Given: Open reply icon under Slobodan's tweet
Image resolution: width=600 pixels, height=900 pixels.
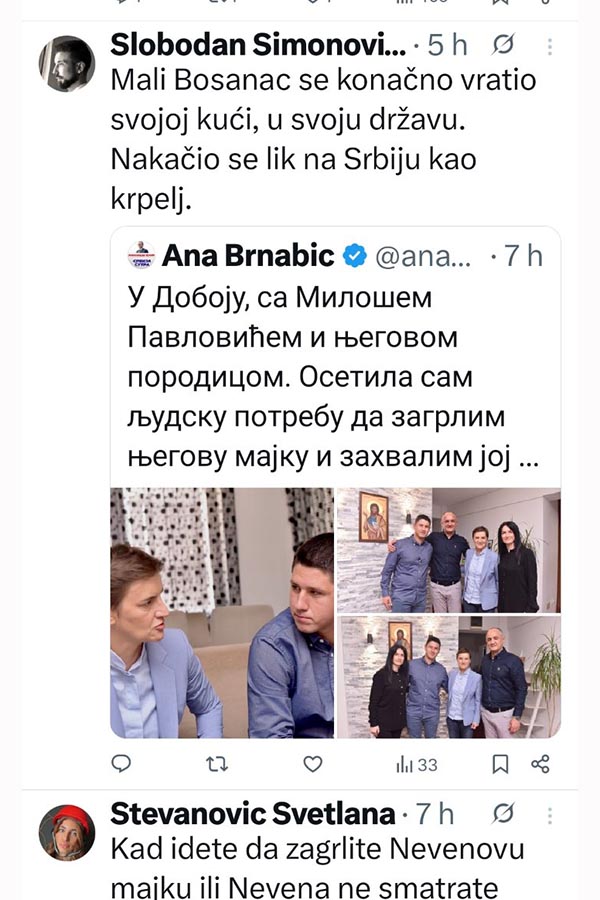Looking at the screenshot, I should click(121, 763).
